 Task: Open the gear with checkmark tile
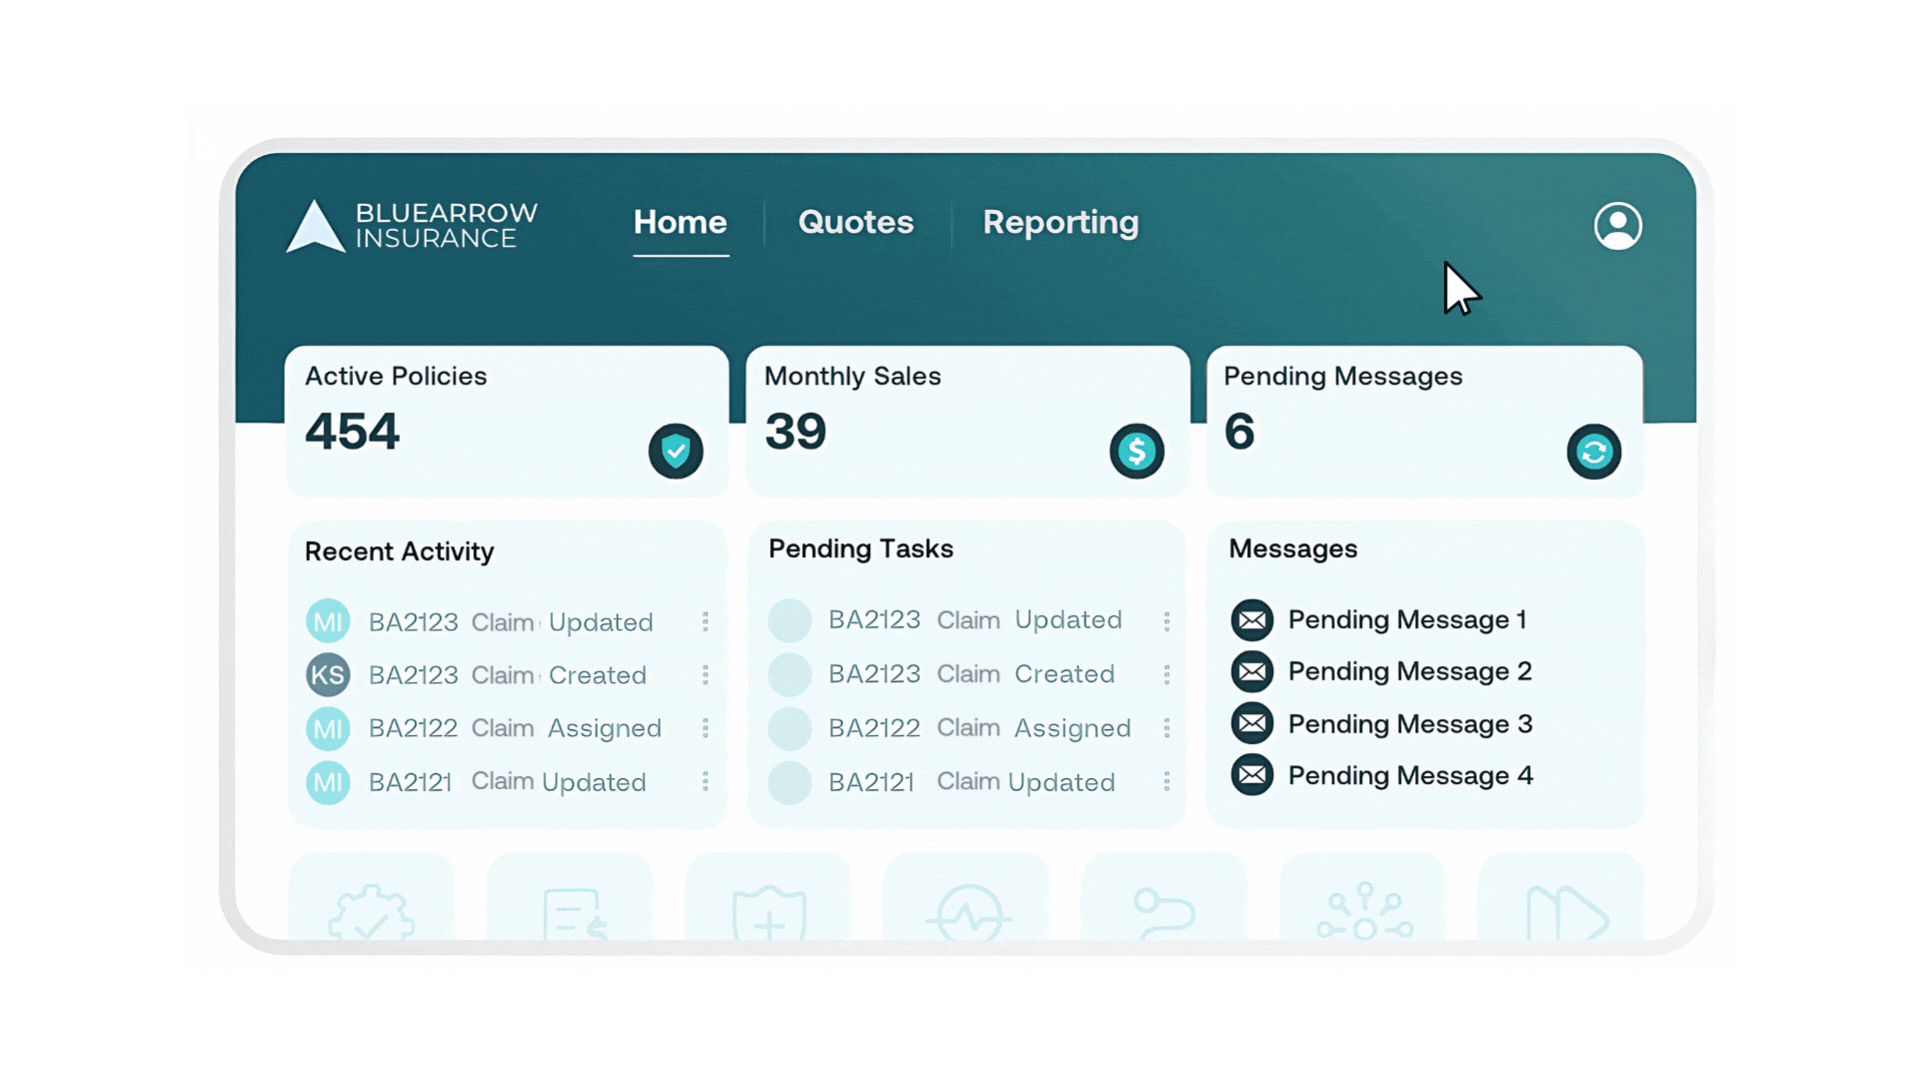click(371, 898)
